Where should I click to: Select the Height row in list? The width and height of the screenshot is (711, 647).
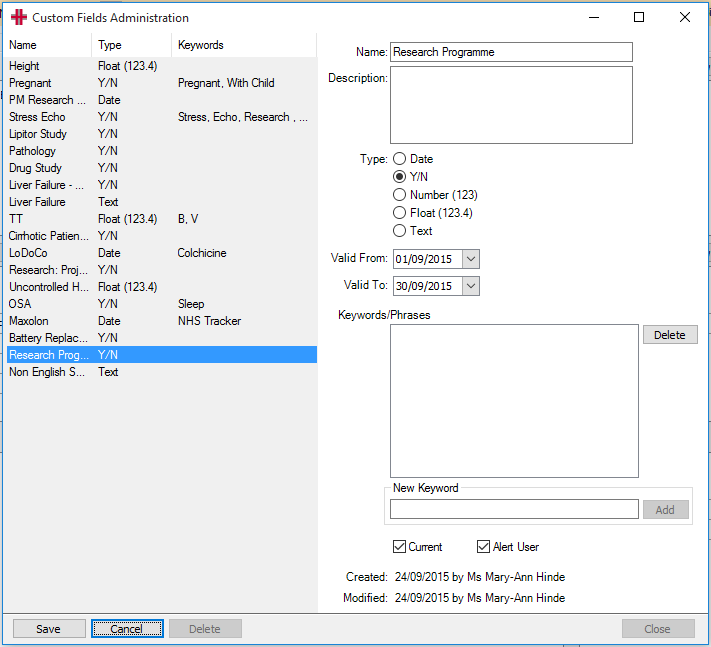click(x=161, y=66)
